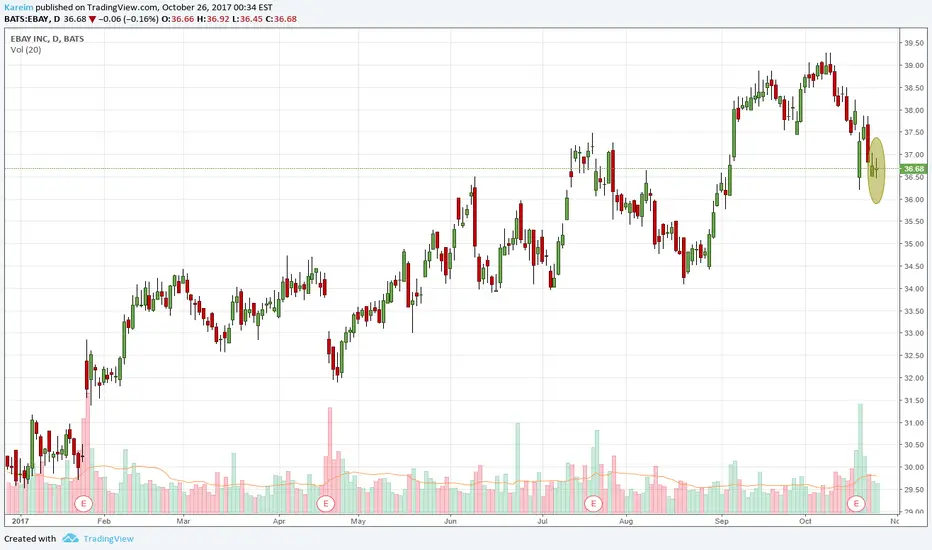Click the Oct time axis label

[x=805, y=521]
